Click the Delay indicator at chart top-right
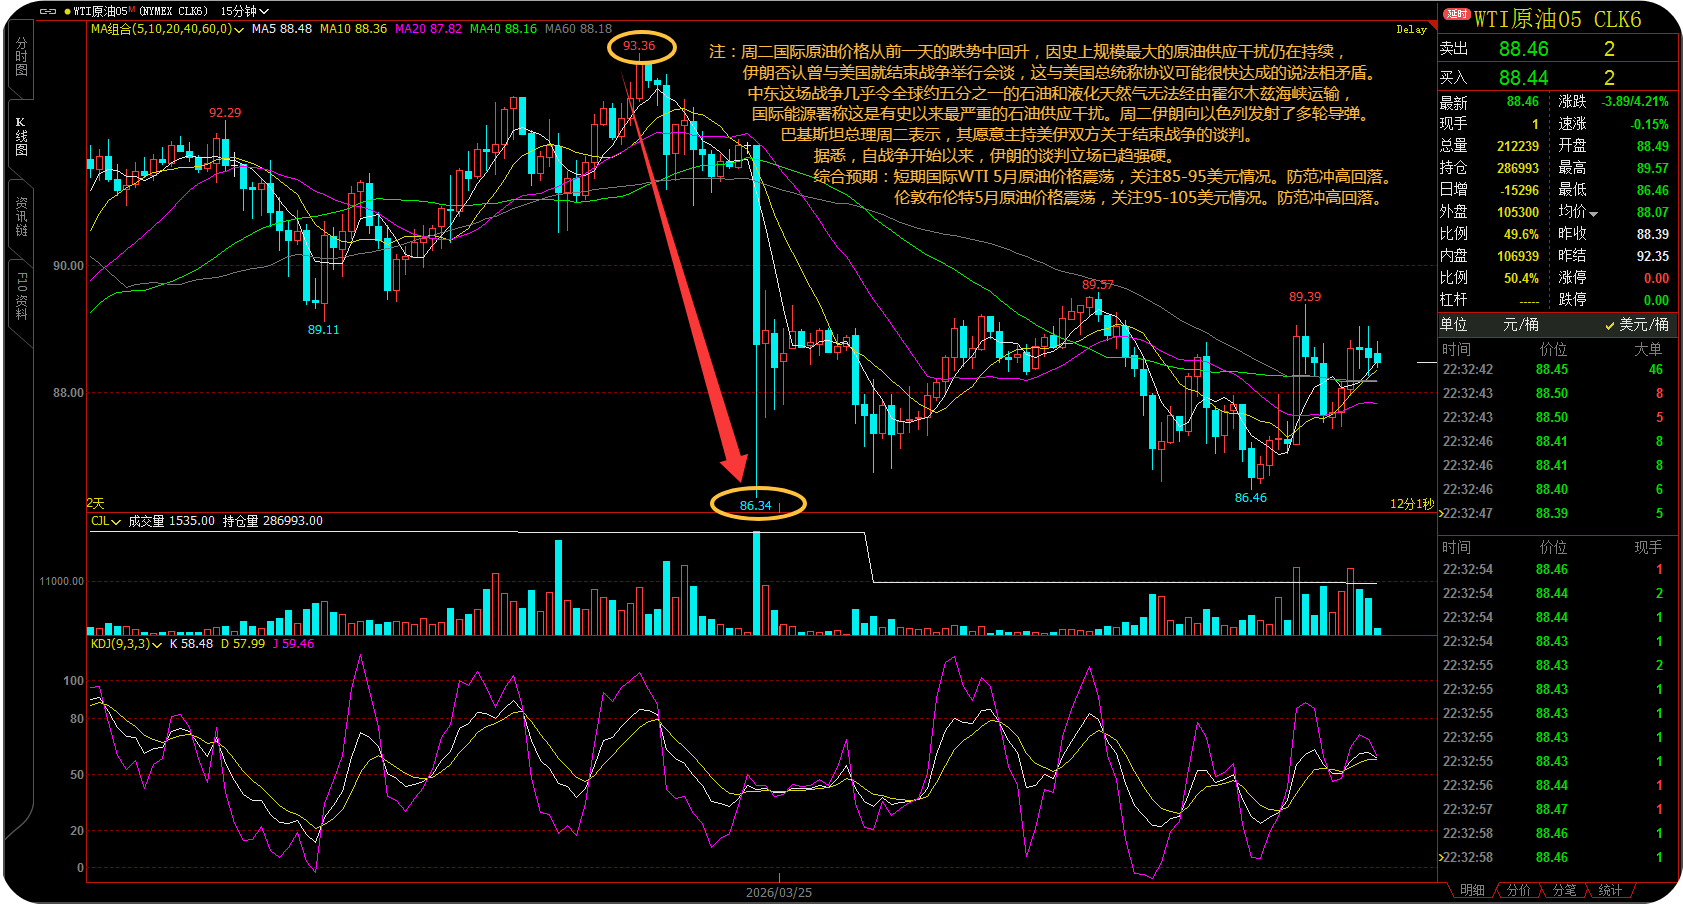The image size is (1683, 904). (x=1411, y=30)
